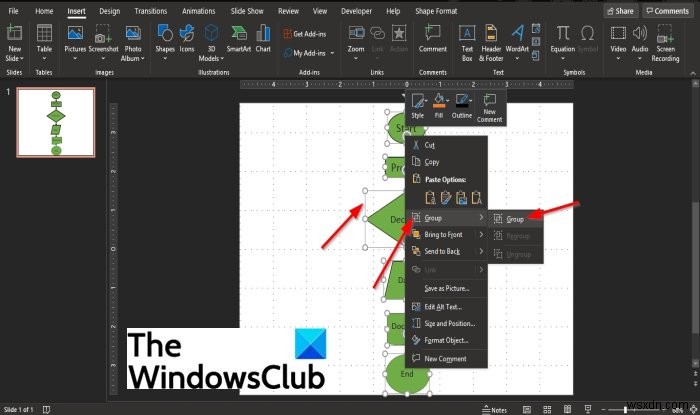Viewport: 700px width, 415px height.
Task: Insert Audio
Action: (640, 42)
